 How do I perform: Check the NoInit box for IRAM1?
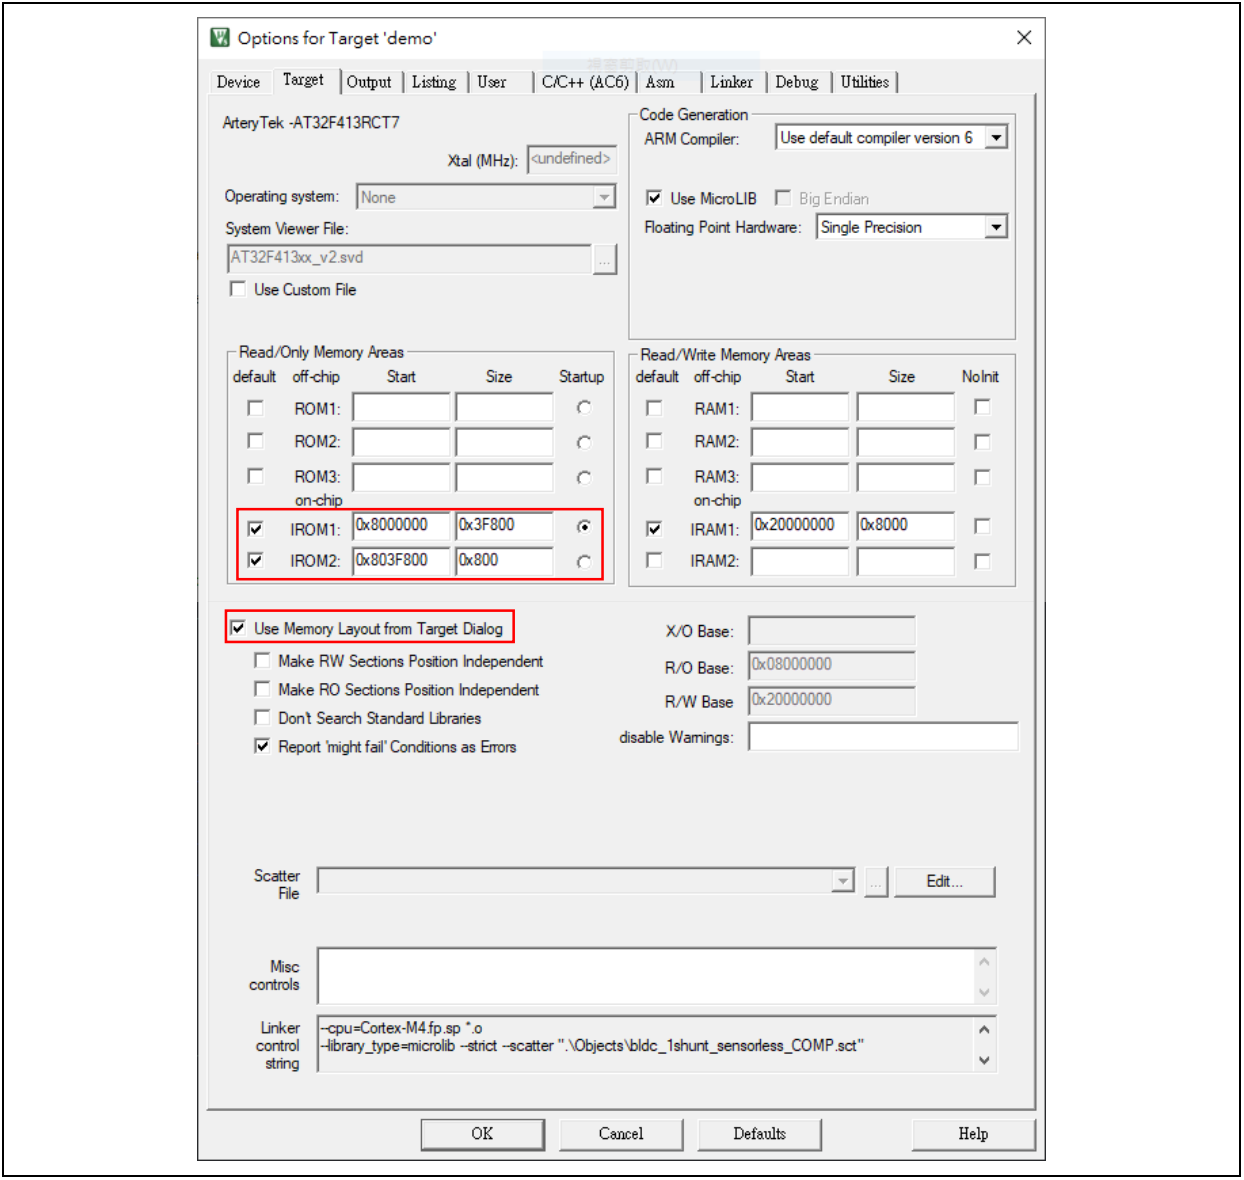(x=982, y=526)
